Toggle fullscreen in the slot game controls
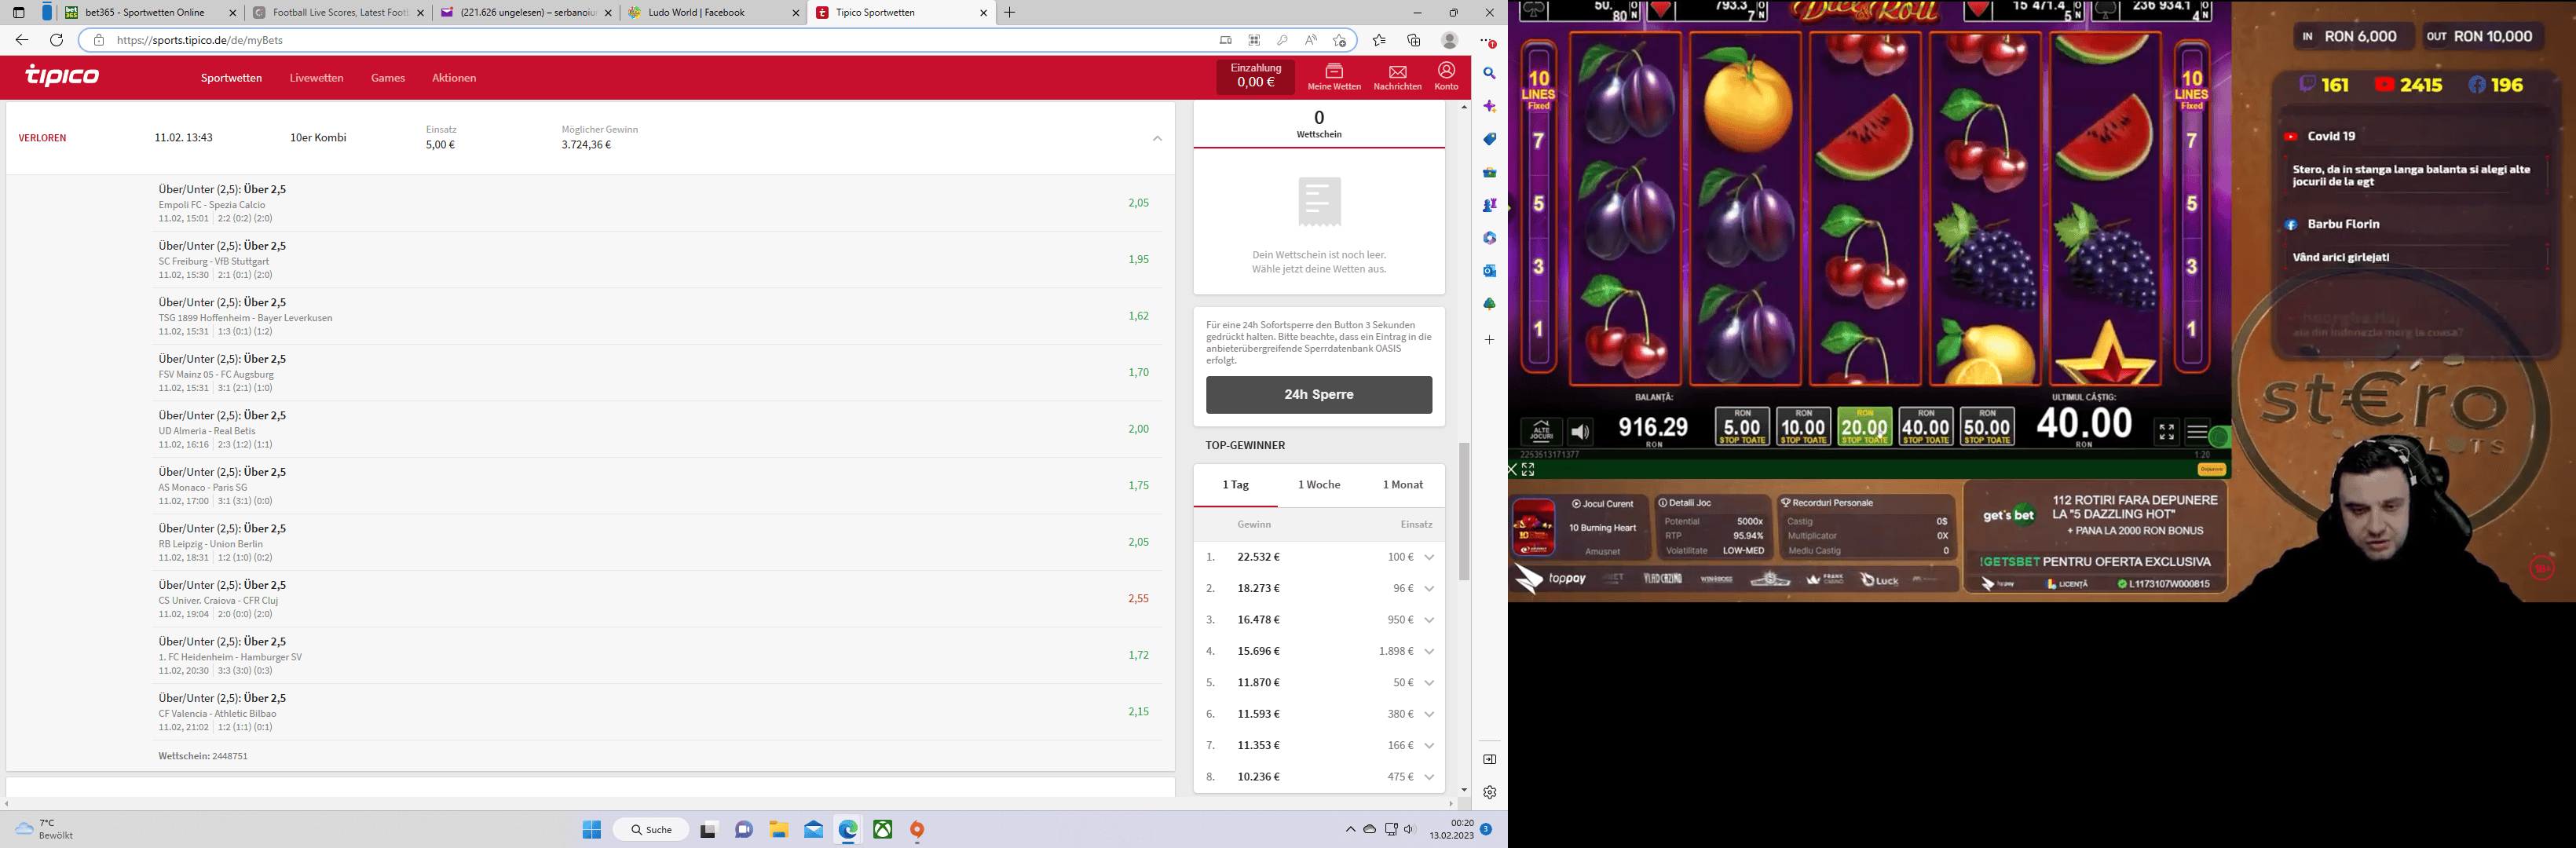The height and width of the screenshot is (848, 2576). pyautogui.click(x=2166, y=432)
